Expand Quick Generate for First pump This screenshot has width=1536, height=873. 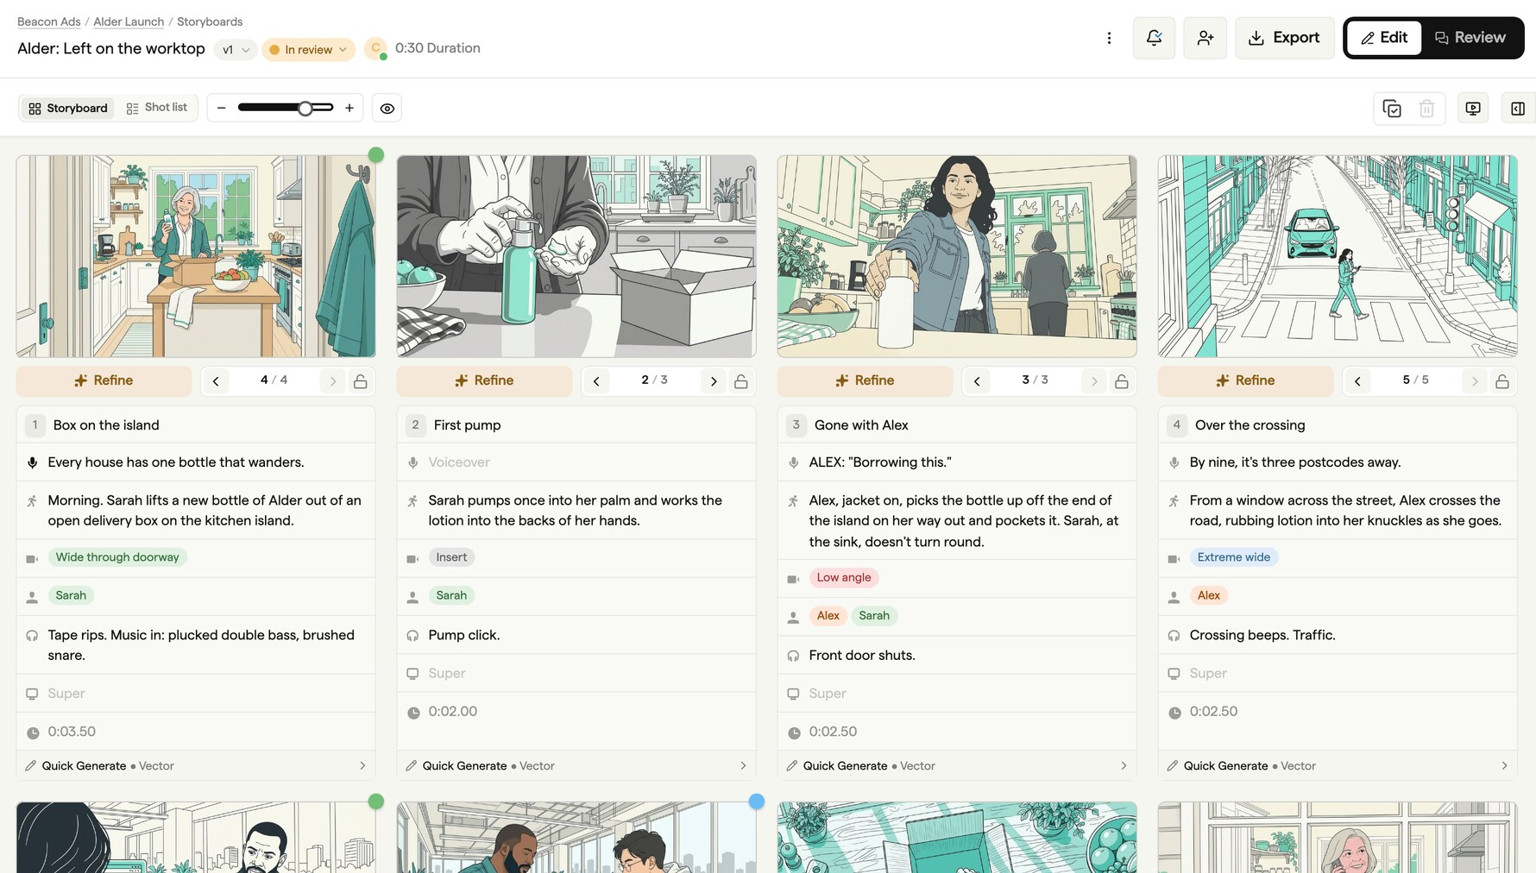[576, 766]
